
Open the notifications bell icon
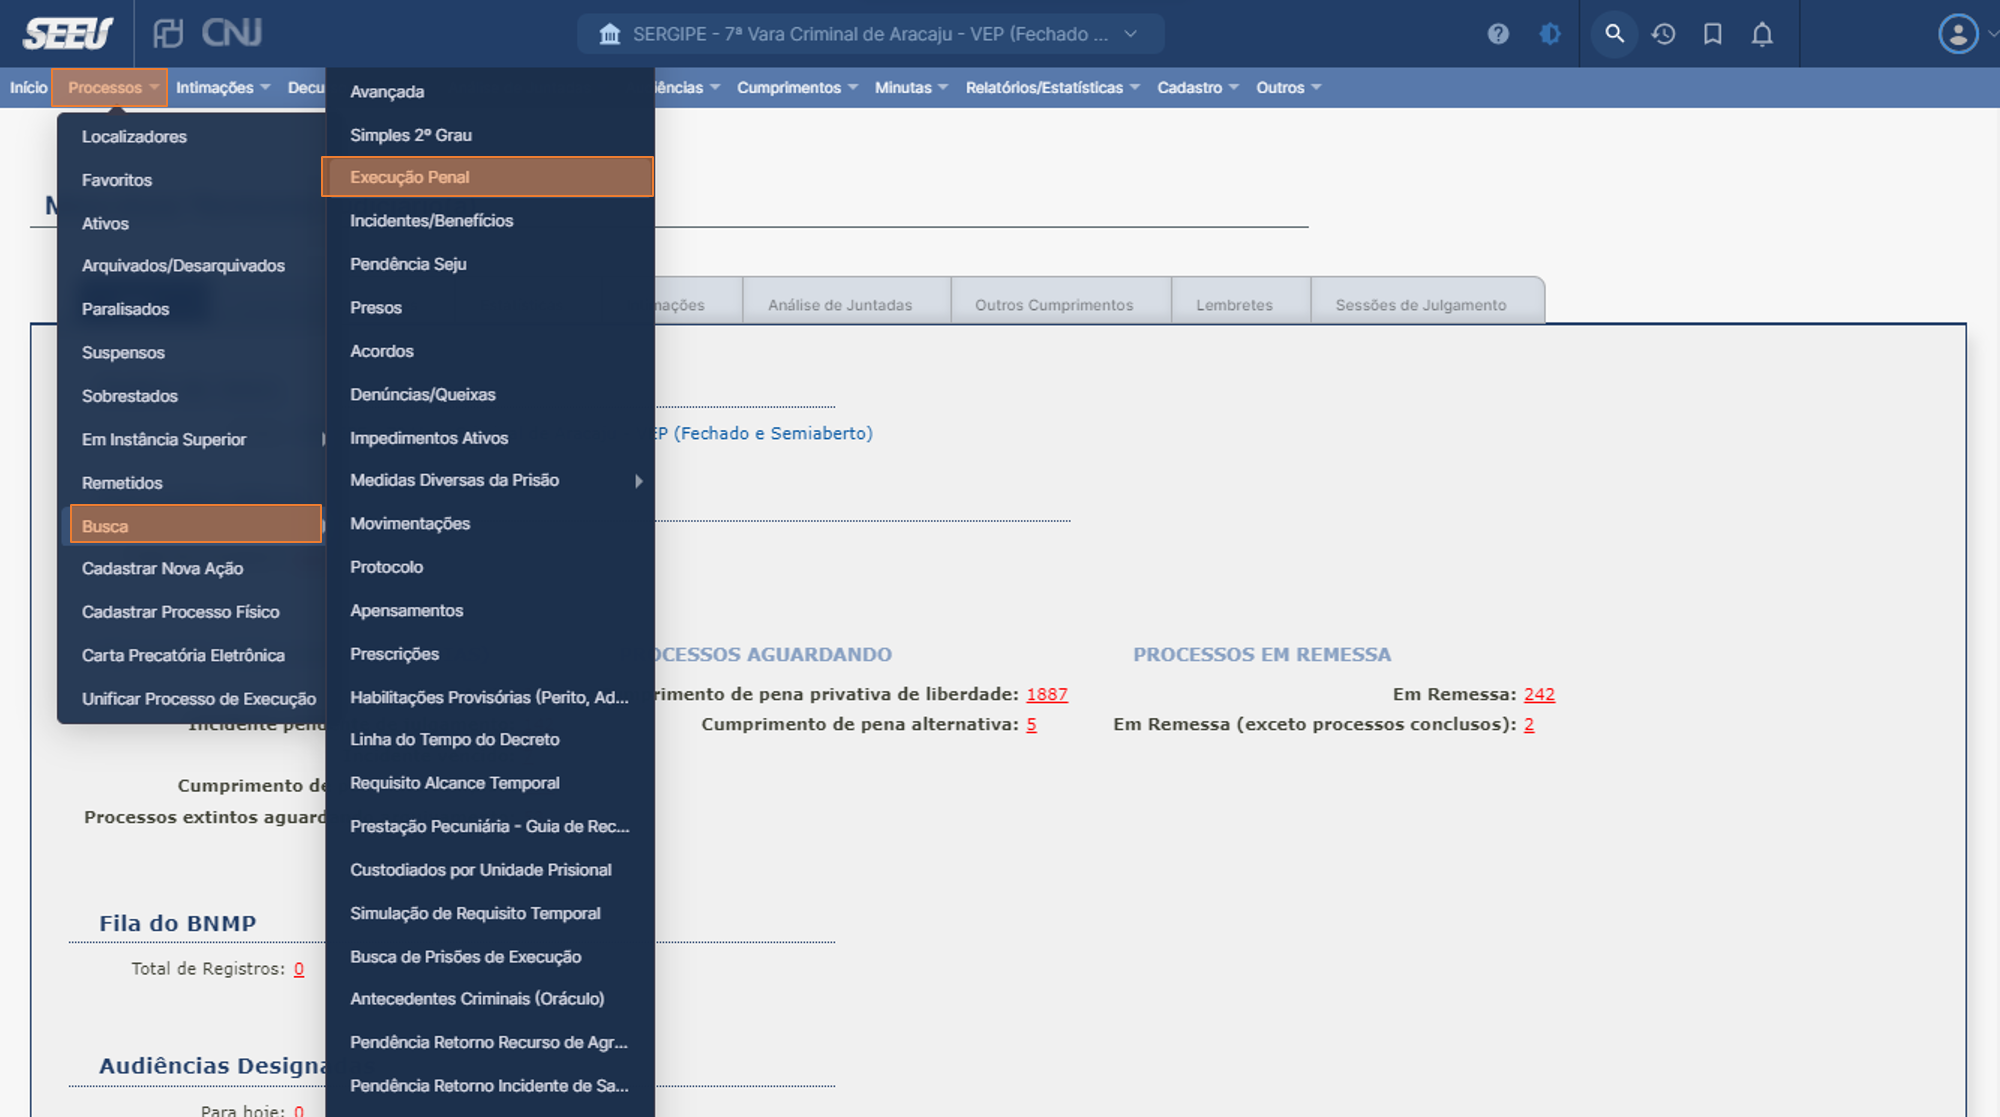coord(1762,34)
